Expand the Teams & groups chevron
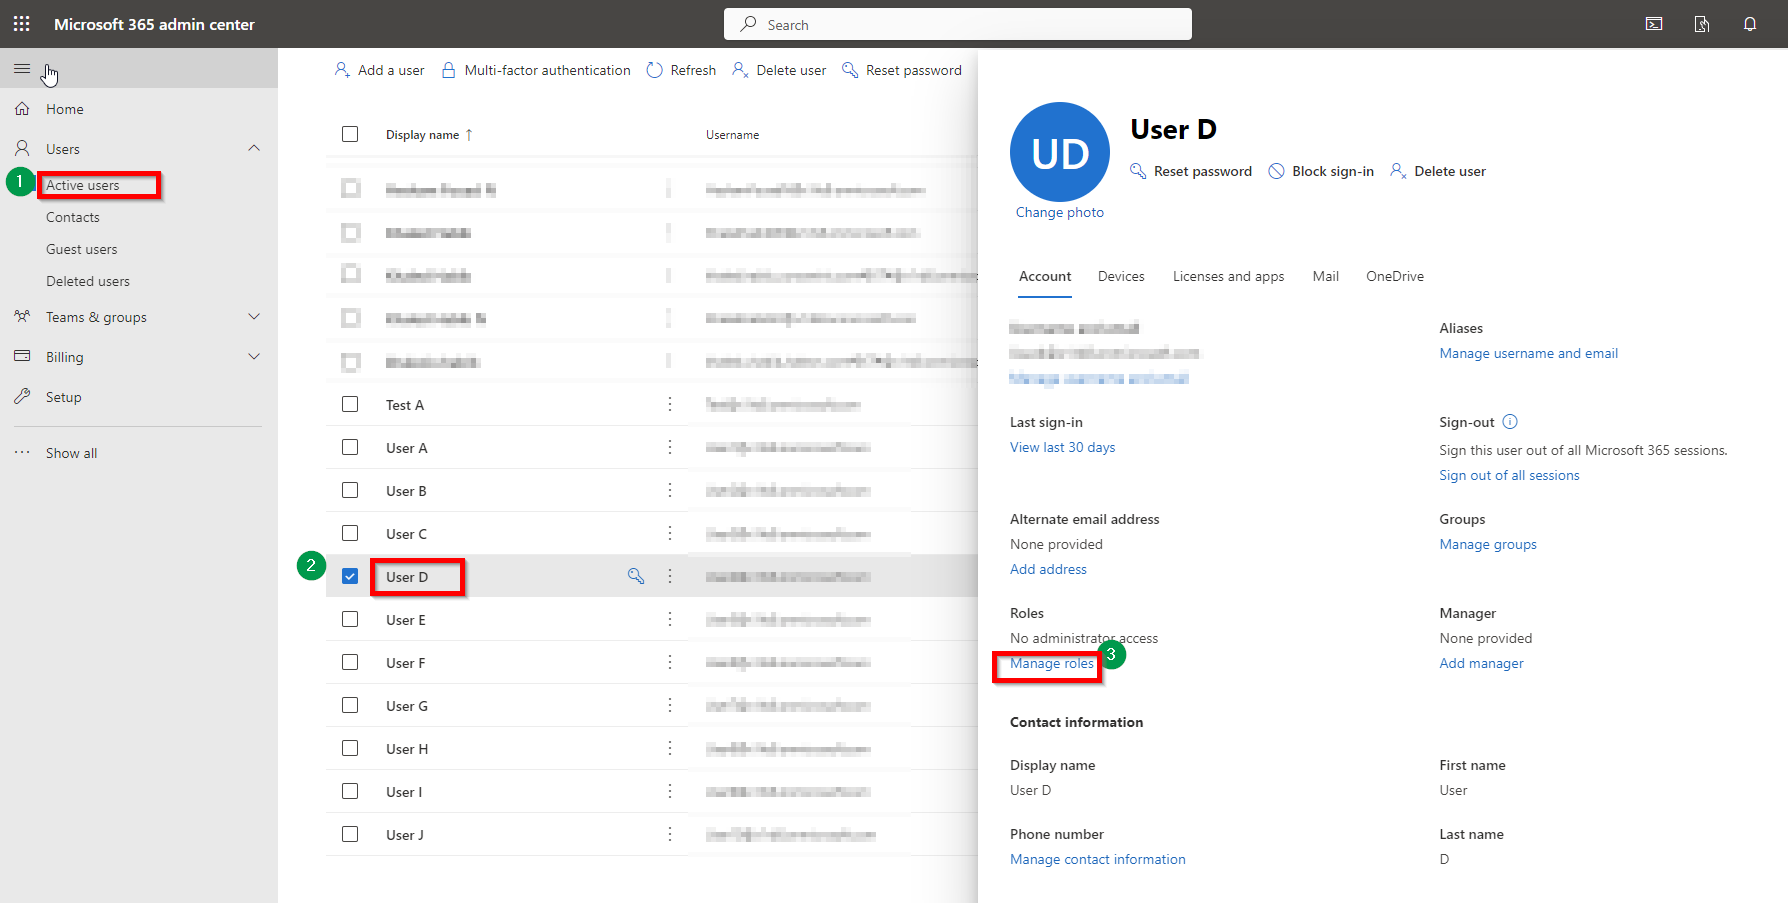1788x903 pixels. (254, 317)
